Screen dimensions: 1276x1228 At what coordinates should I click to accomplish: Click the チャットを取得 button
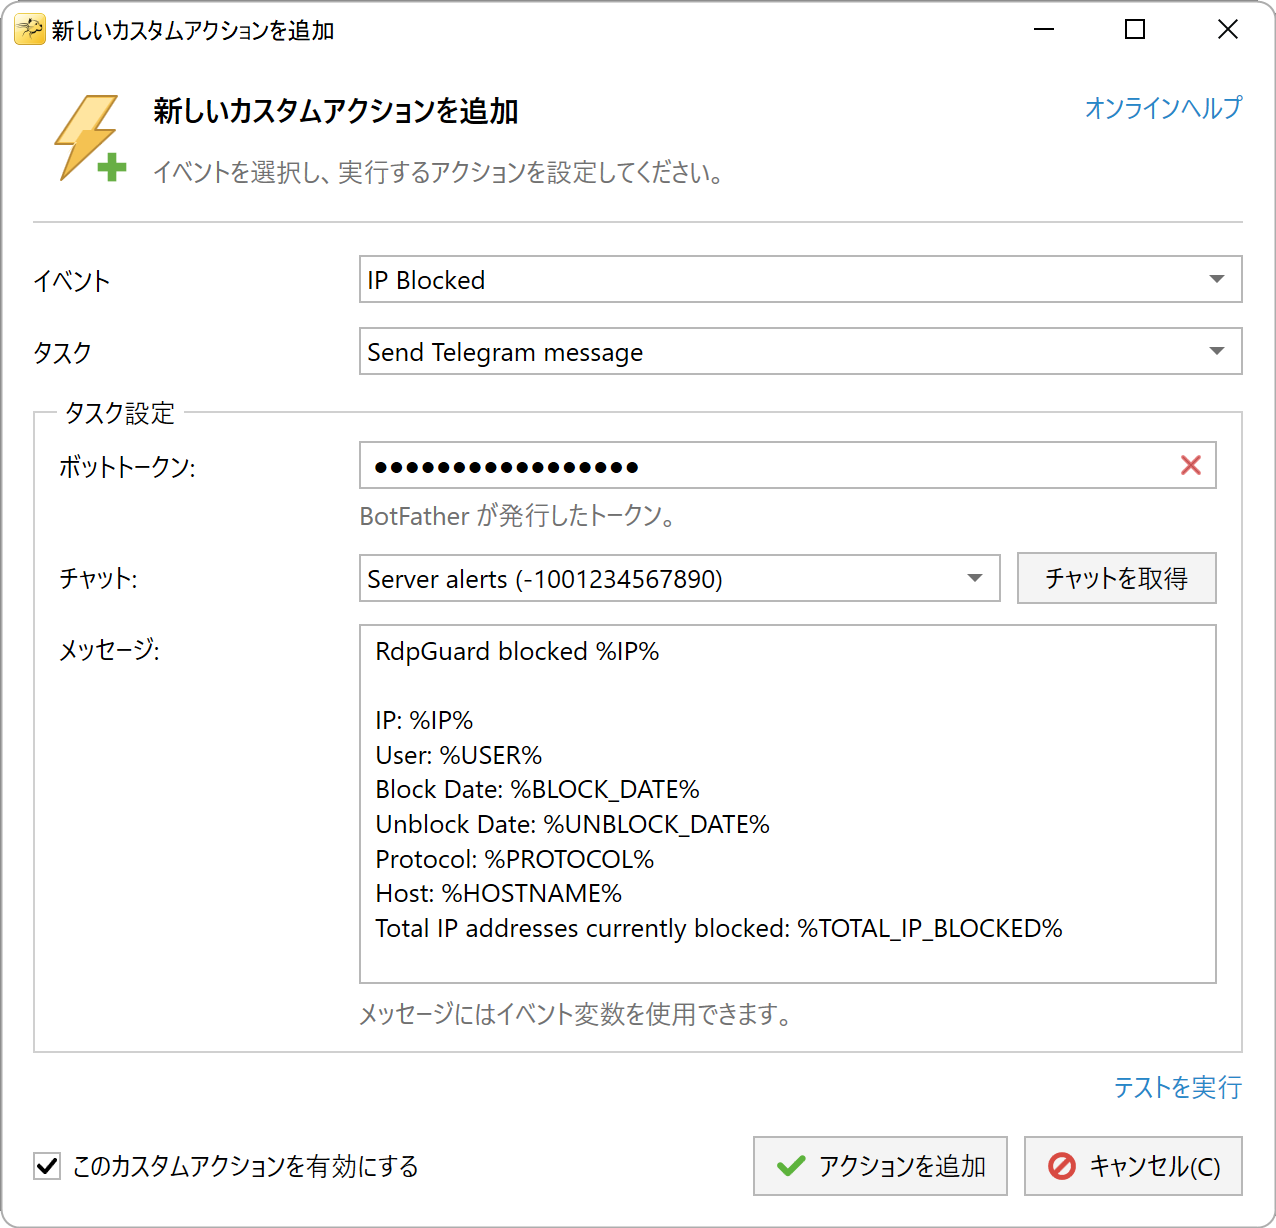click(1116, 578)
